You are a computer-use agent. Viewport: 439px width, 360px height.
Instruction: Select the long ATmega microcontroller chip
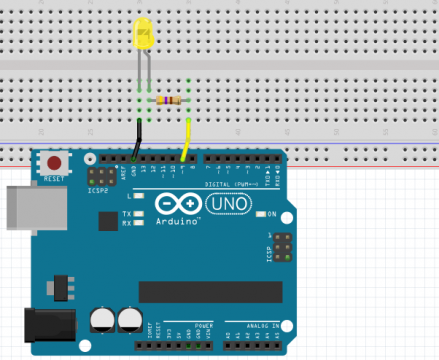pos(211,292)
